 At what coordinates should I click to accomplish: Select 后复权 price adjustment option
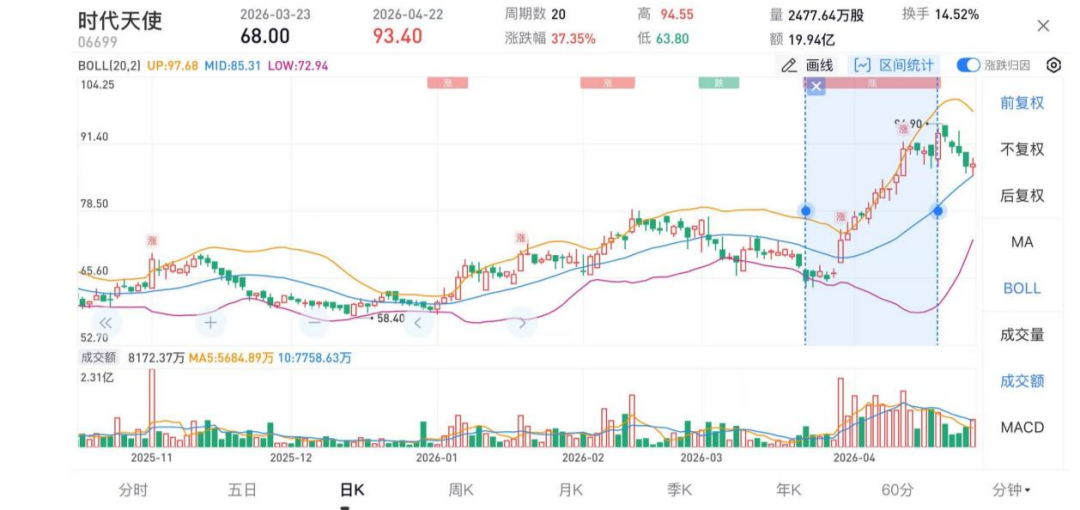[x=1022, y=196]
